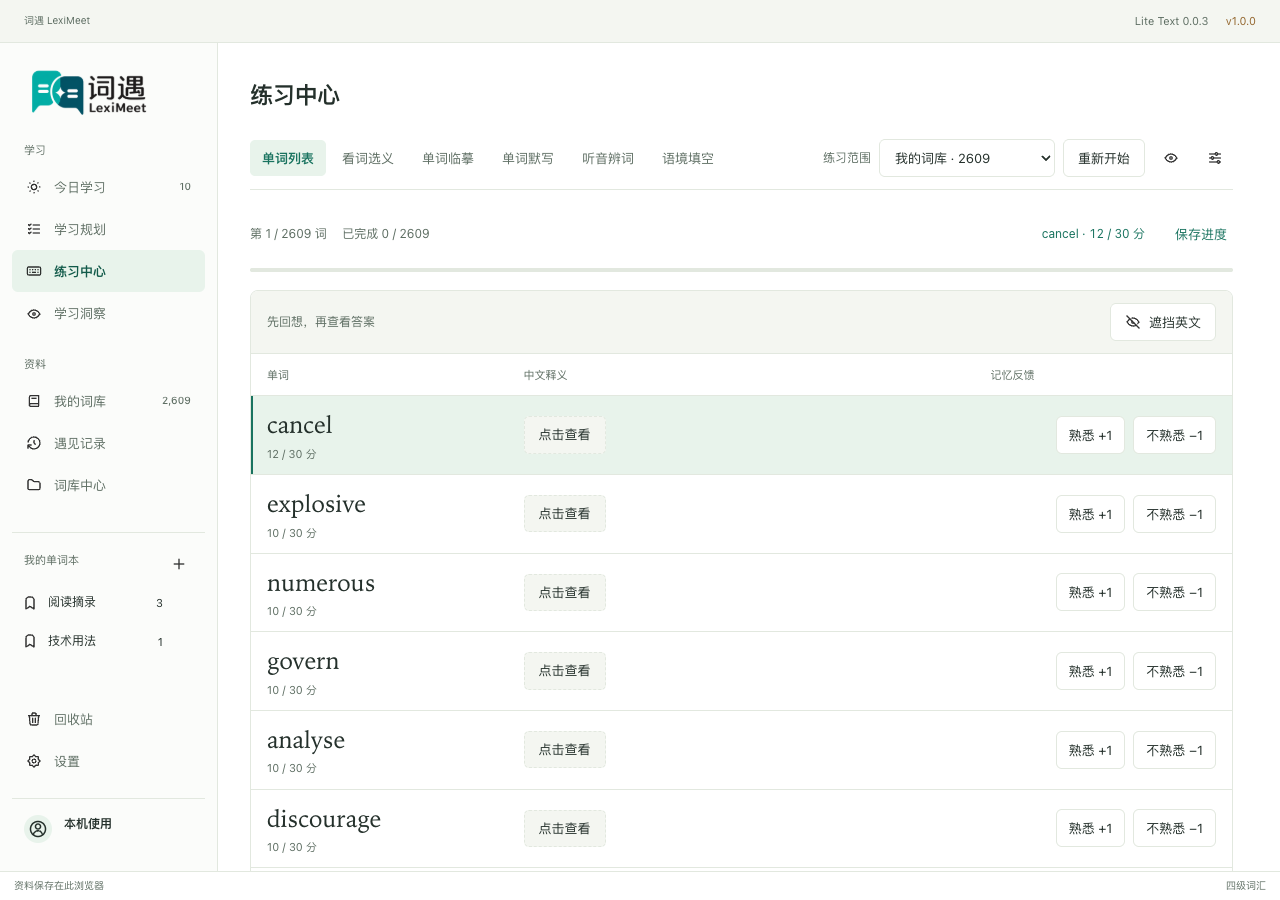Reveal the meaning of govern via 点击查看
Viewport: 1280px width, 900px height.
565,671
